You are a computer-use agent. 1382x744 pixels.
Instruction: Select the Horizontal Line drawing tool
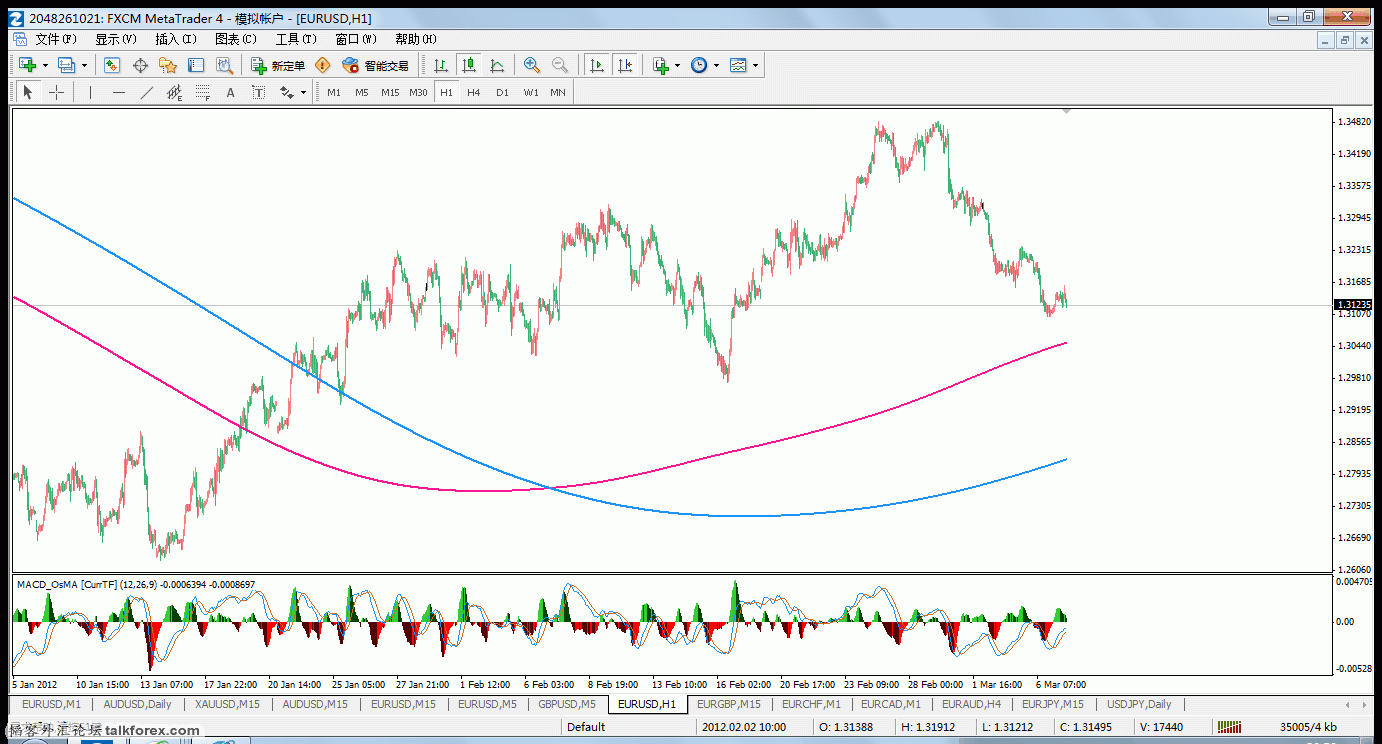tap(119, 92)
